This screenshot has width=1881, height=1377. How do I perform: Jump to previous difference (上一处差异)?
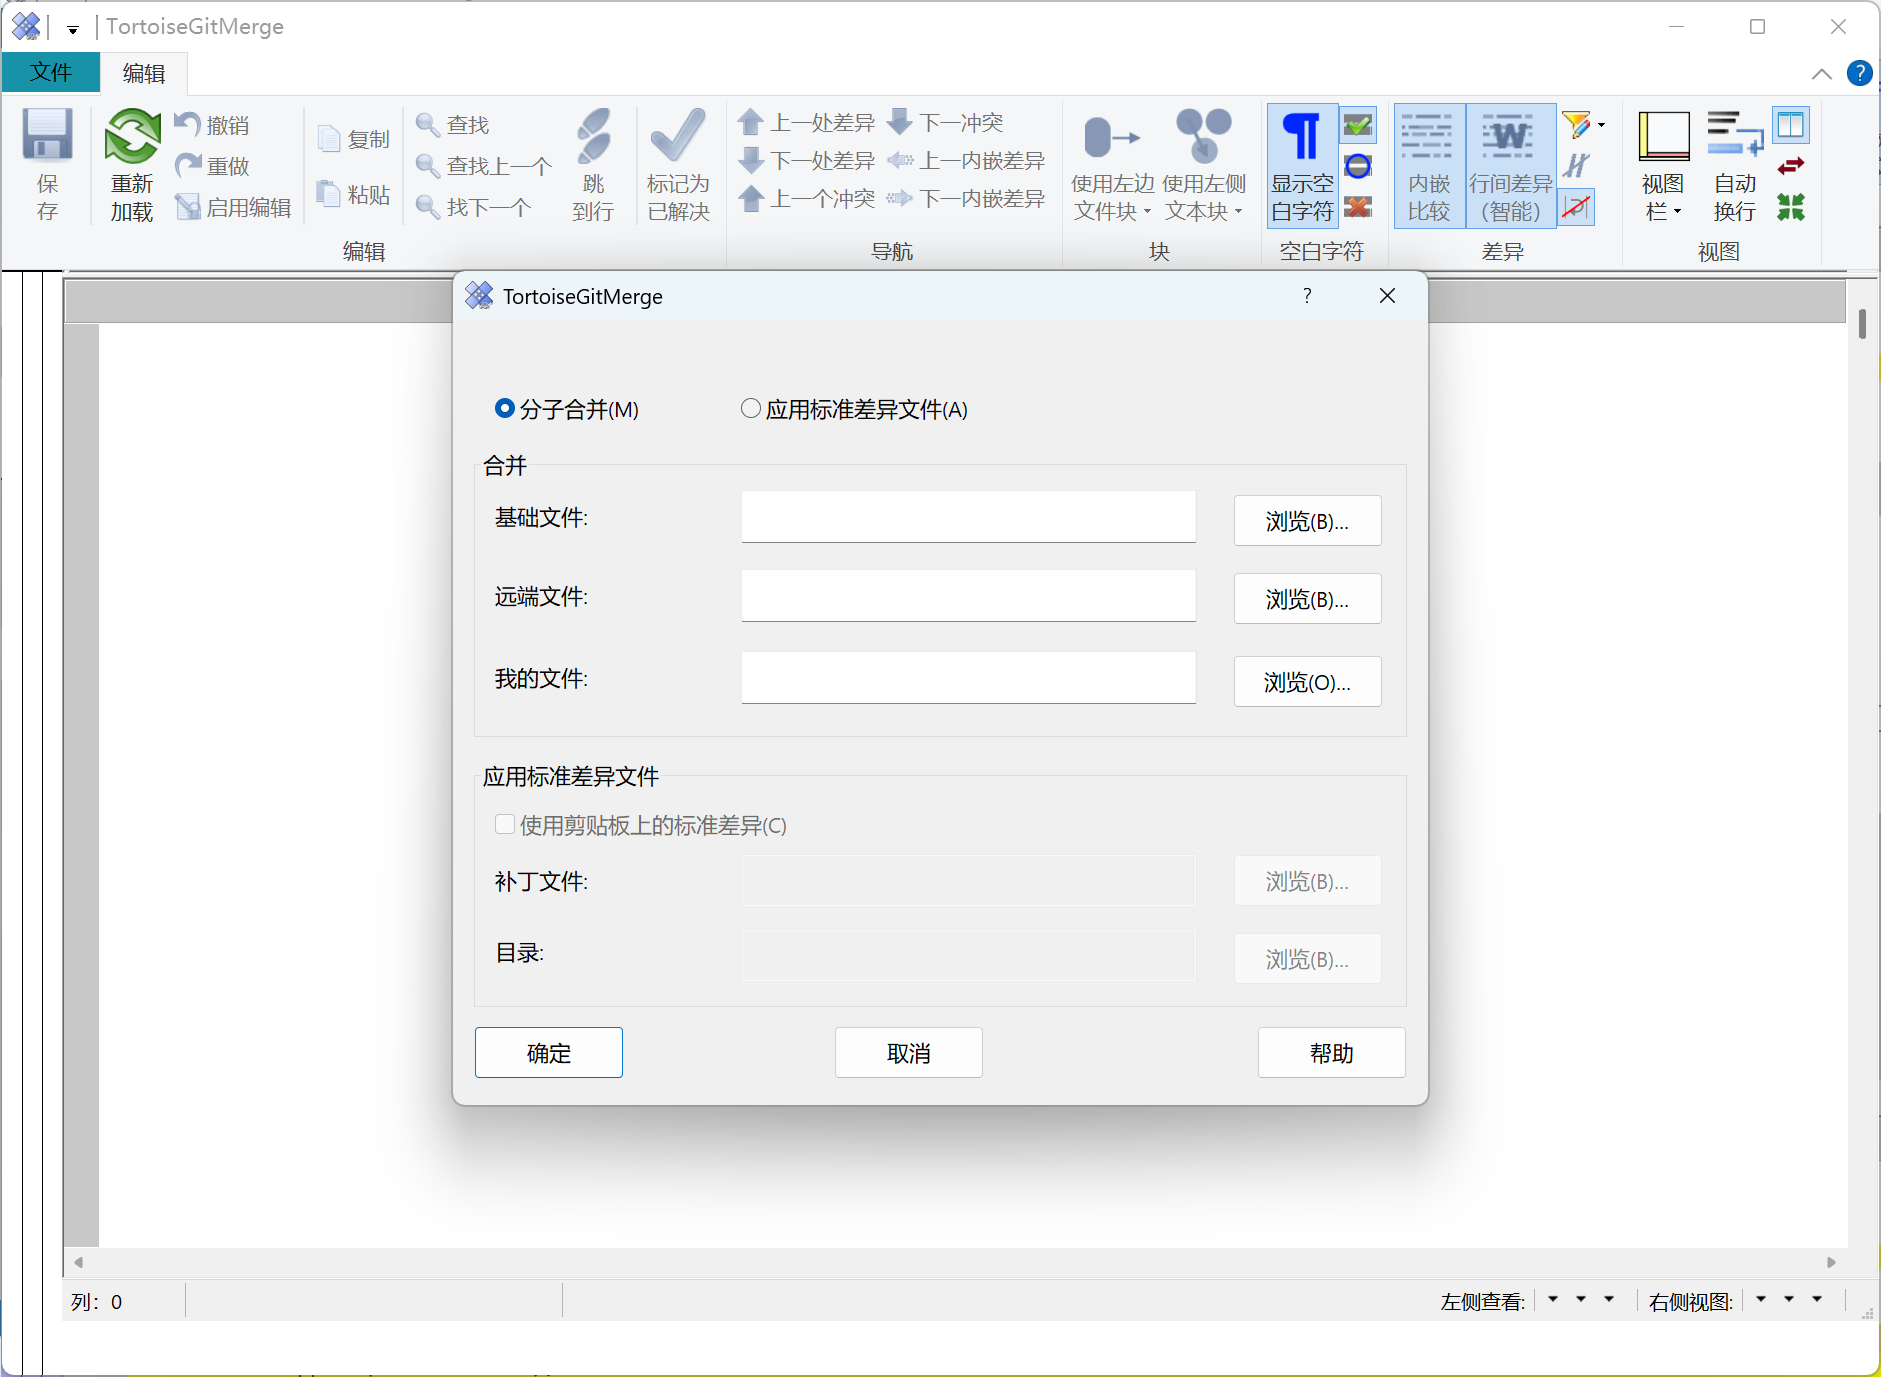[806, 123]
